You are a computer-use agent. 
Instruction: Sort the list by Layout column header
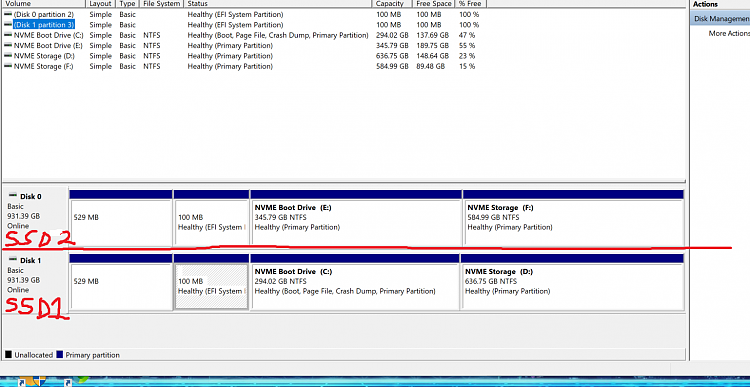[x=101, y=4]
